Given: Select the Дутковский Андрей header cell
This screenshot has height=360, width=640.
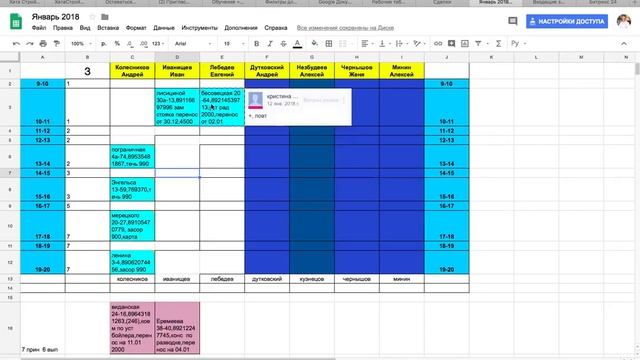Looking at the screenshot, I should tap(267, 71).
